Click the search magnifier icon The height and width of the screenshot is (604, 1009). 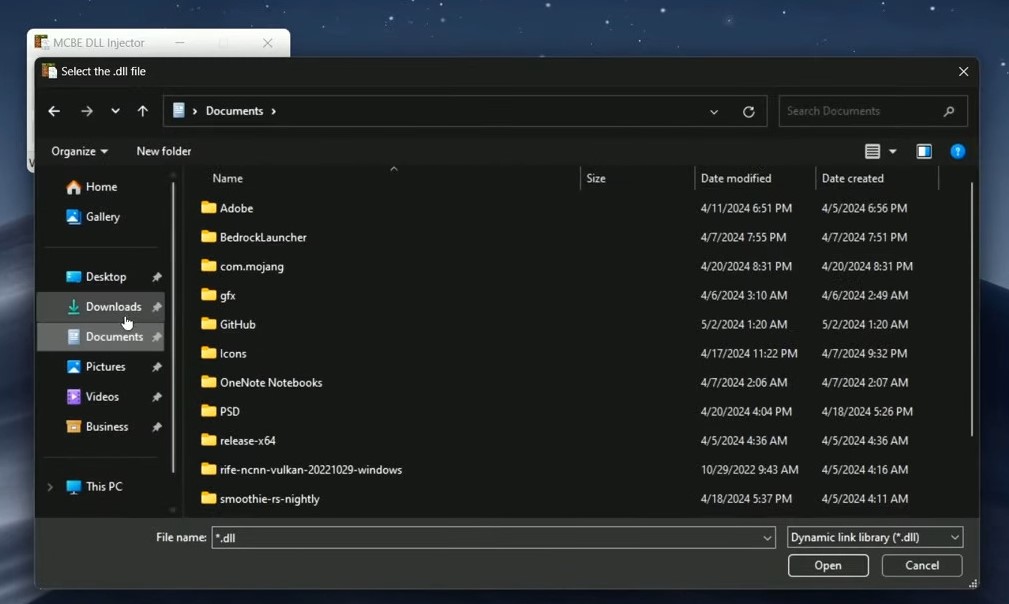tap(949, 111)
